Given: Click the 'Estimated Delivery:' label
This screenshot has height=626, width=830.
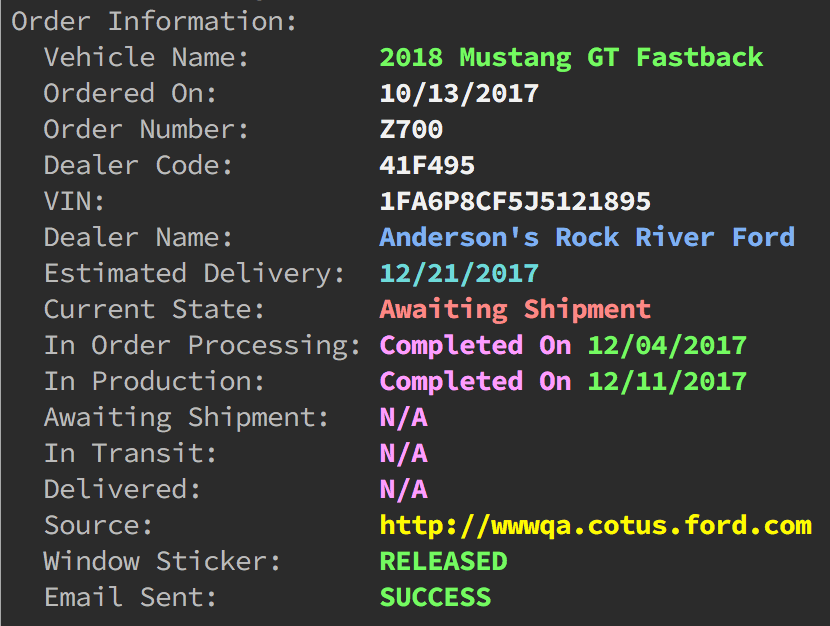Looking at the screenshot, I should click(194, 274).
